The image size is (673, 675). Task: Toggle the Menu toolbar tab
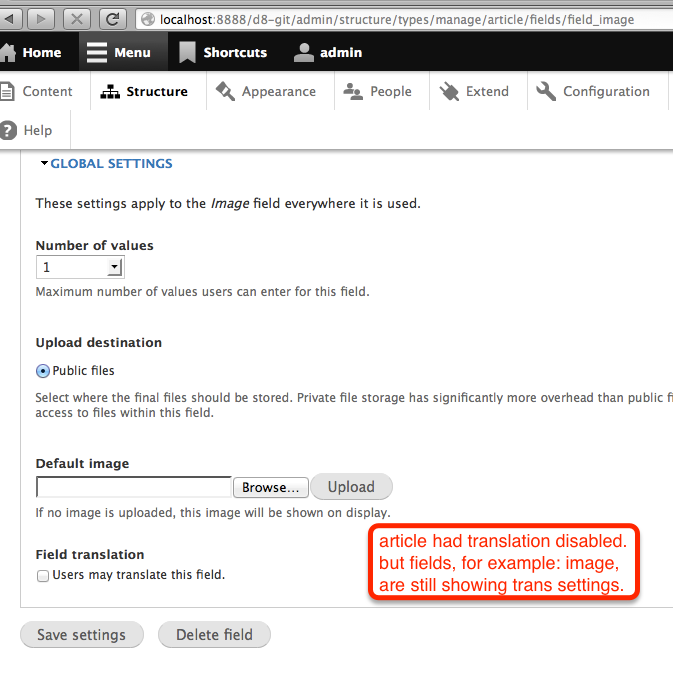[x=123, y=52]
